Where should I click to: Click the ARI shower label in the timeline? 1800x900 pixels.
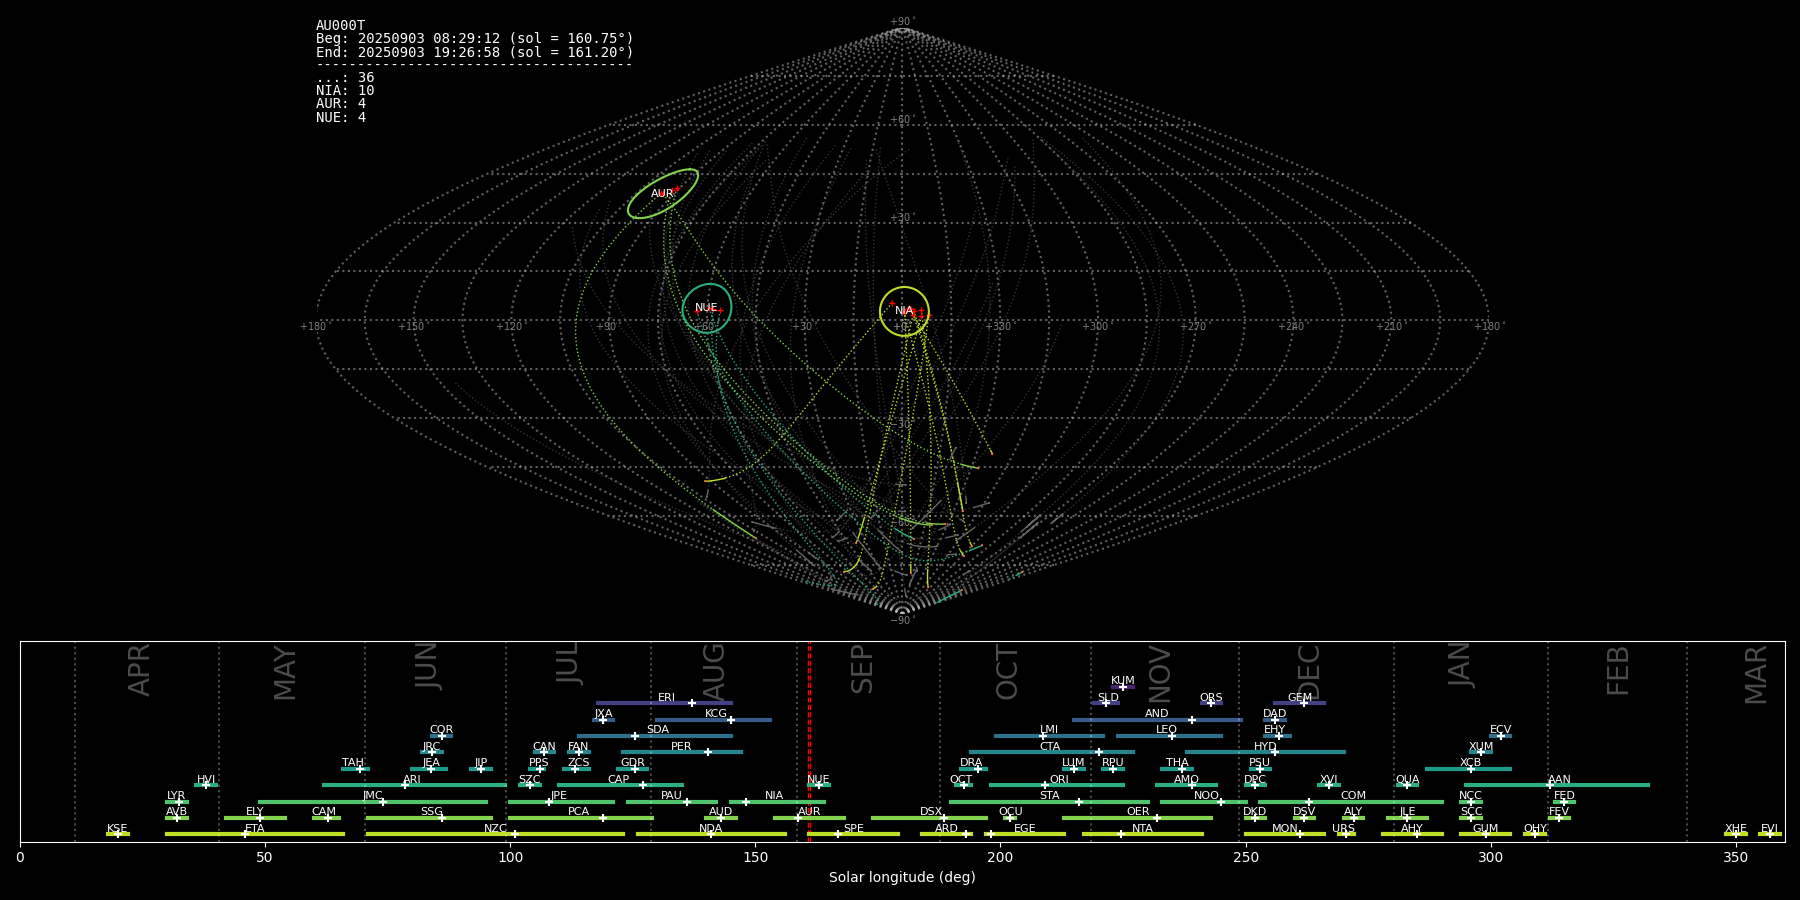[x=412, y=780]
